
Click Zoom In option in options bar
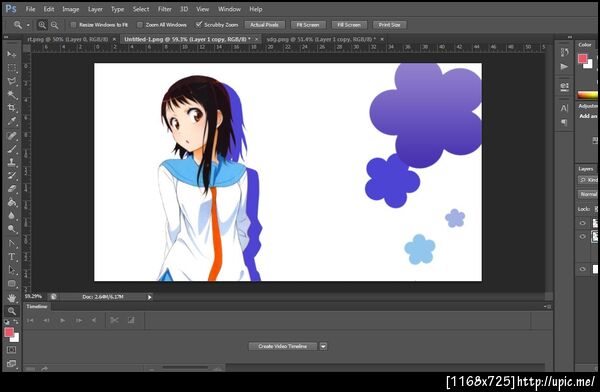[x=42, y=25]
